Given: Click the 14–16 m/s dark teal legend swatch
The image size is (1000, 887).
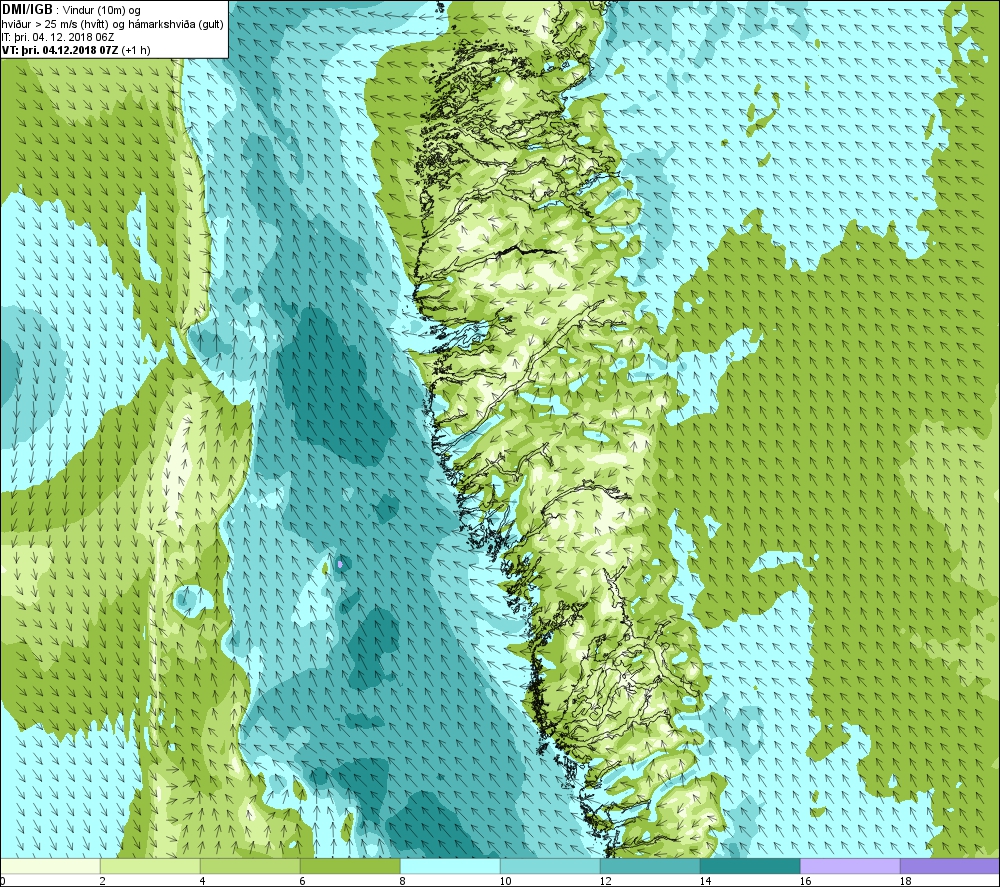Looking at the screenshot, I should point(750,866).
